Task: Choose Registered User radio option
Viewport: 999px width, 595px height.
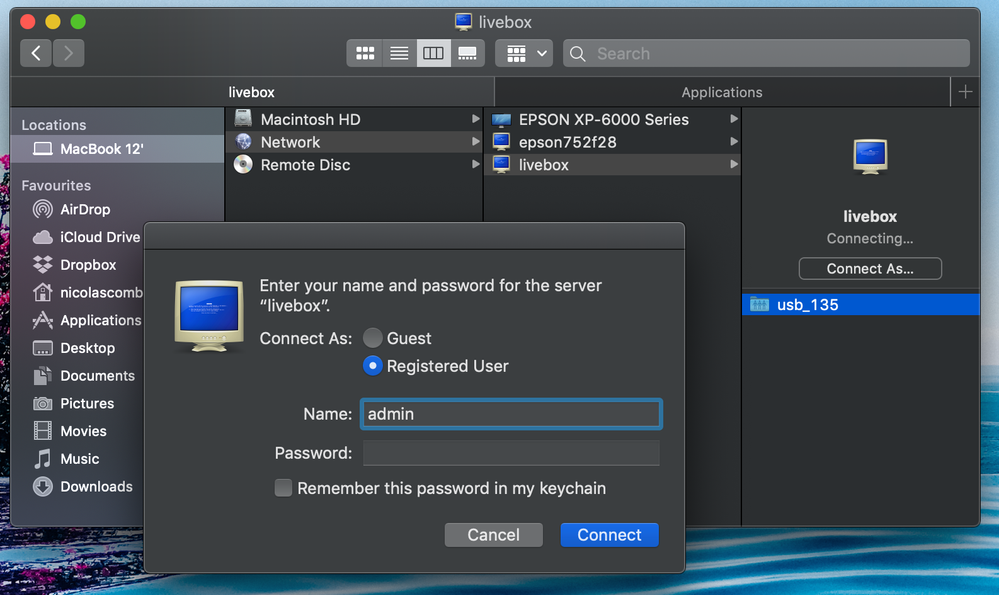Action: [373, 366]
